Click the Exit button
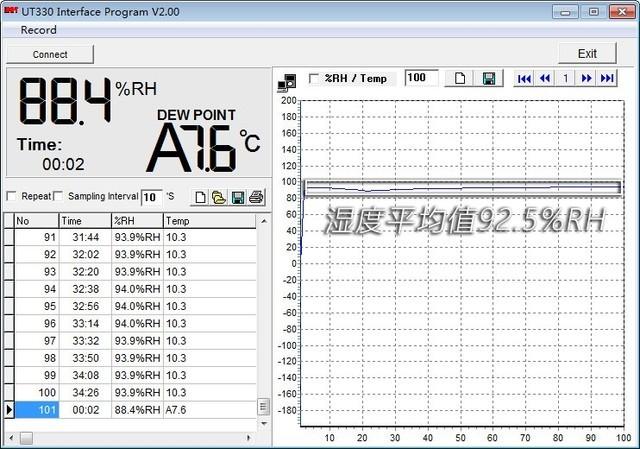Viewport: 640px width, 449px height. [x=587, y=53]
